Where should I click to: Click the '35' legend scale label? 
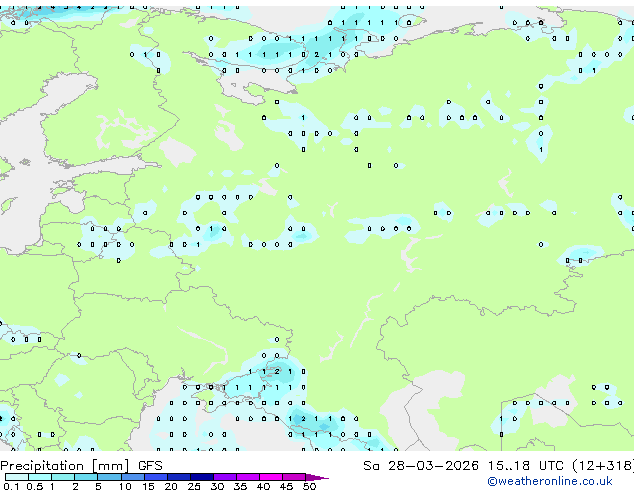pos(240,486)
